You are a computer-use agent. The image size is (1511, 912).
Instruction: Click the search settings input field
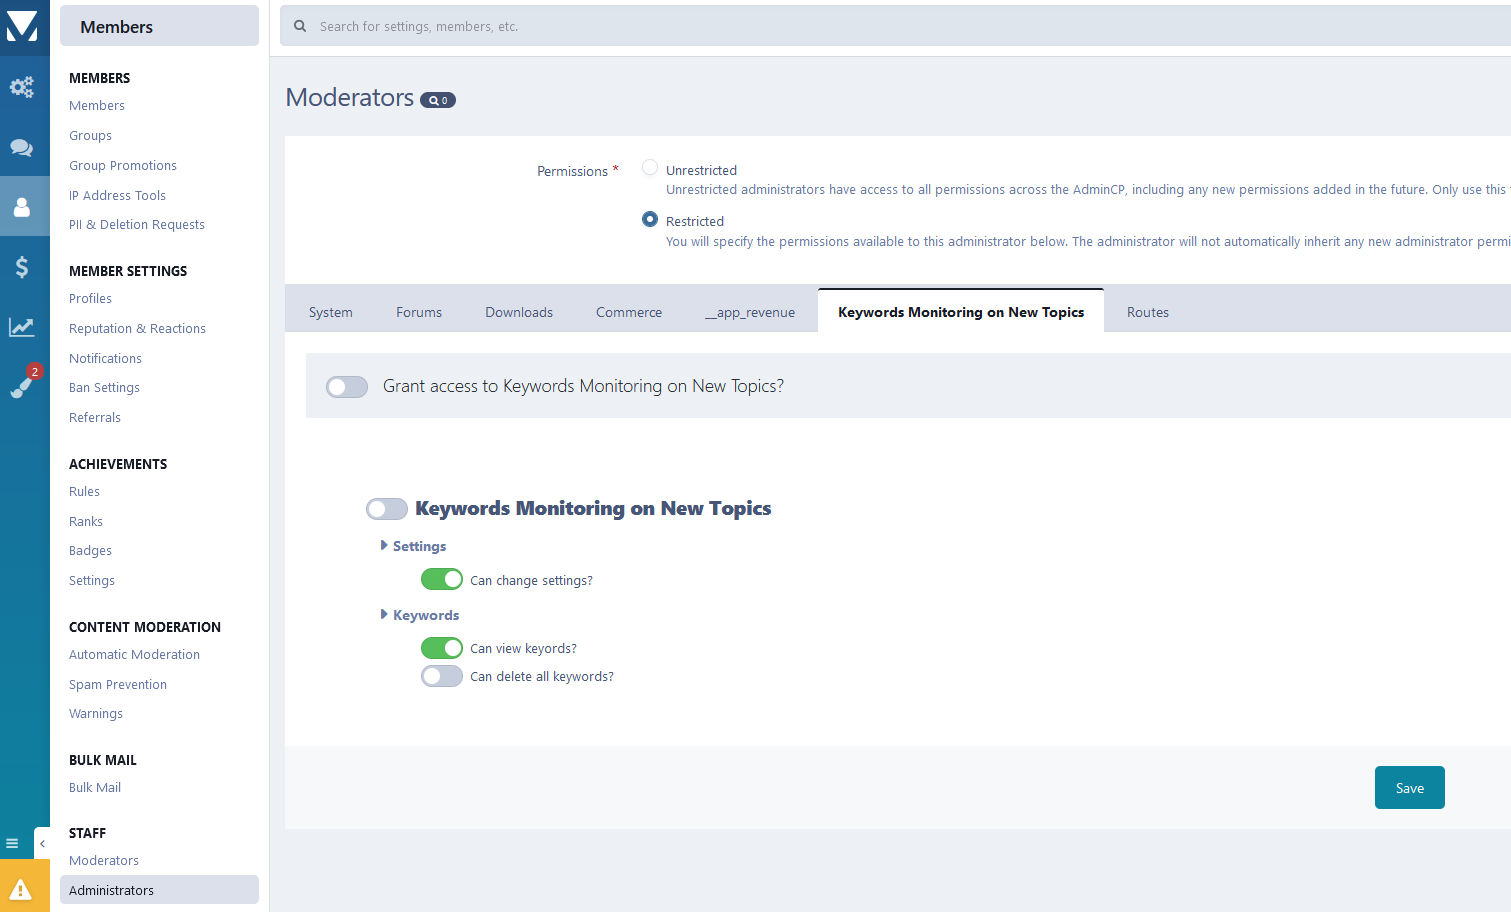900,27
